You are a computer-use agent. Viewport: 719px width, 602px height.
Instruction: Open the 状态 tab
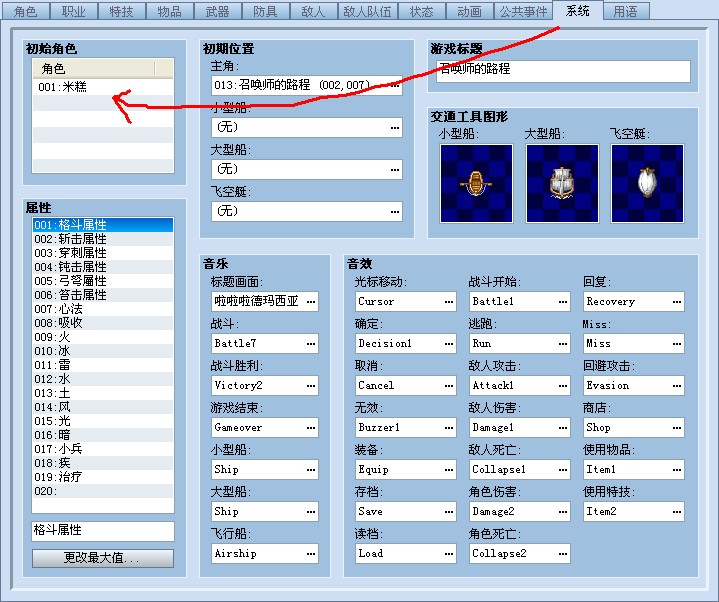click(421, 11)
